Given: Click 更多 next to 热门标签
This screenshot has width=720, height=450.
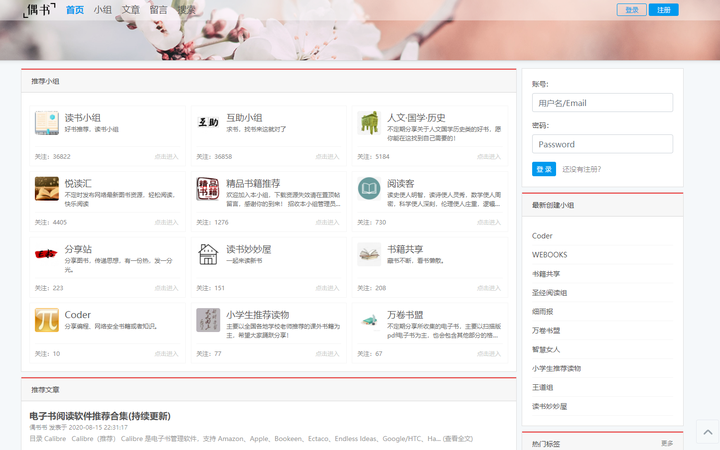Looking at the screenshot, I should pyautogui.click(x=667, y=443).
